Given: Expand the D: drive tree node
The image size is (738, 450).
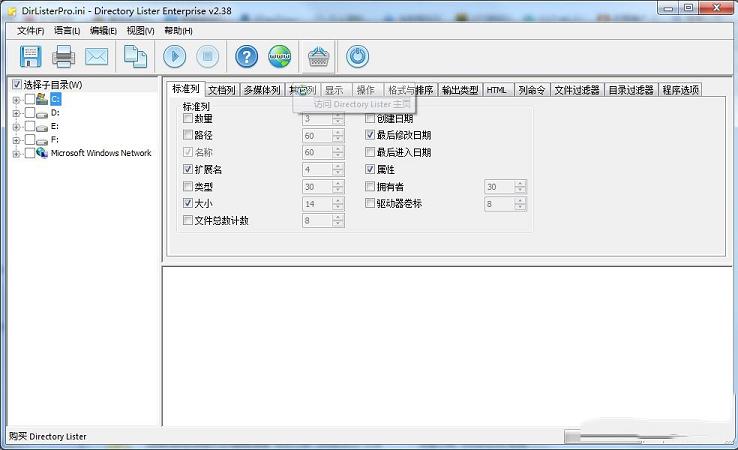Looking at the screenshot, I should point(16,114).
